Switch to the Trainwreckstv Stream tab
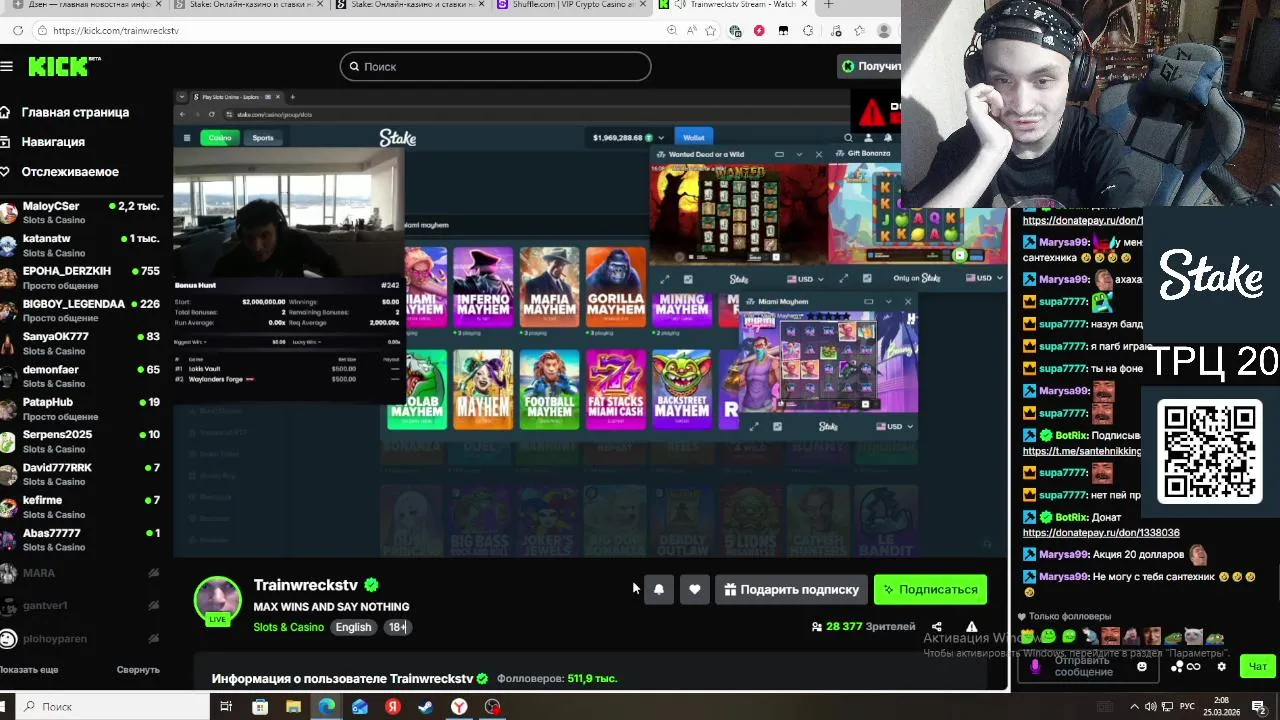This screenshot has width=1280, height=720. [735, 5]
